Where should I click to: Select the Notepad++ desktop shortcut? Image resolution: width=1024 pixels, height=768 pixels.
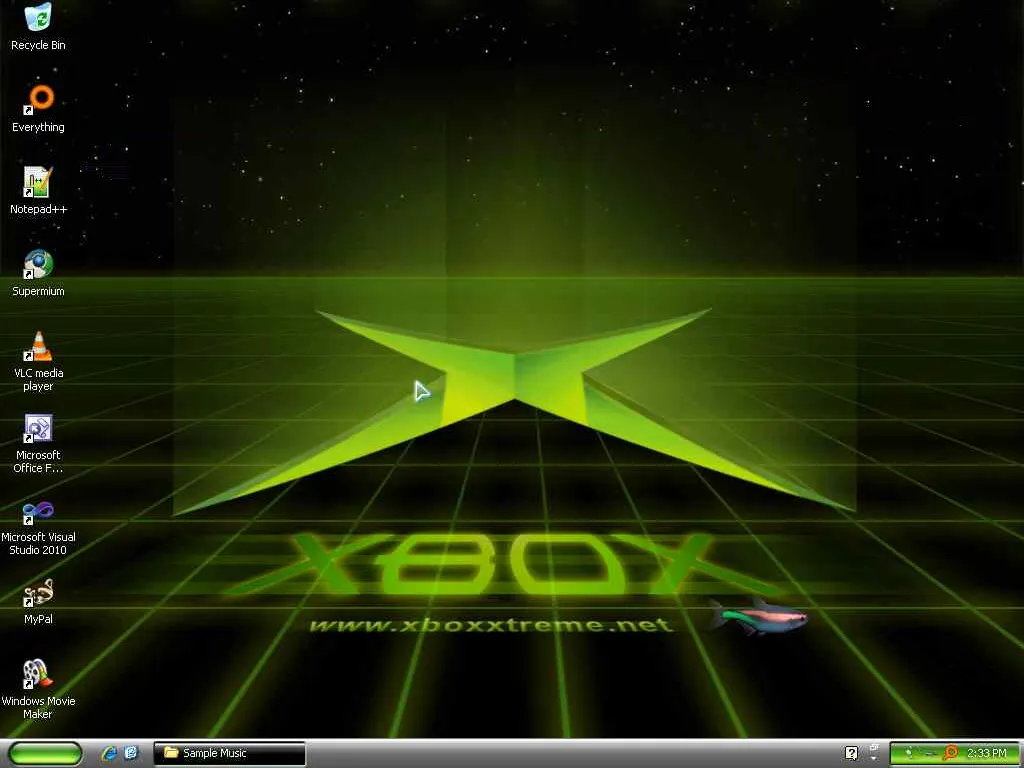(x=38, y=191)
